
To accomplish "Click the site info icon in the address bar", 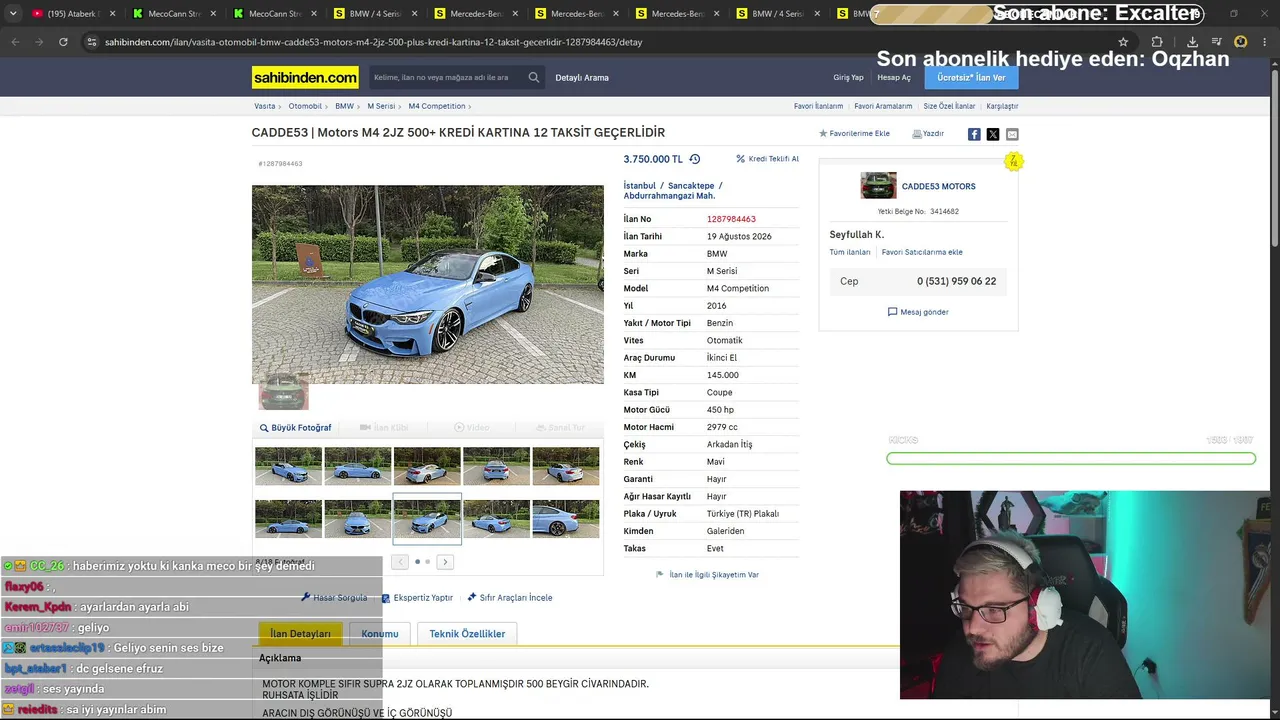I will point(92,42).
